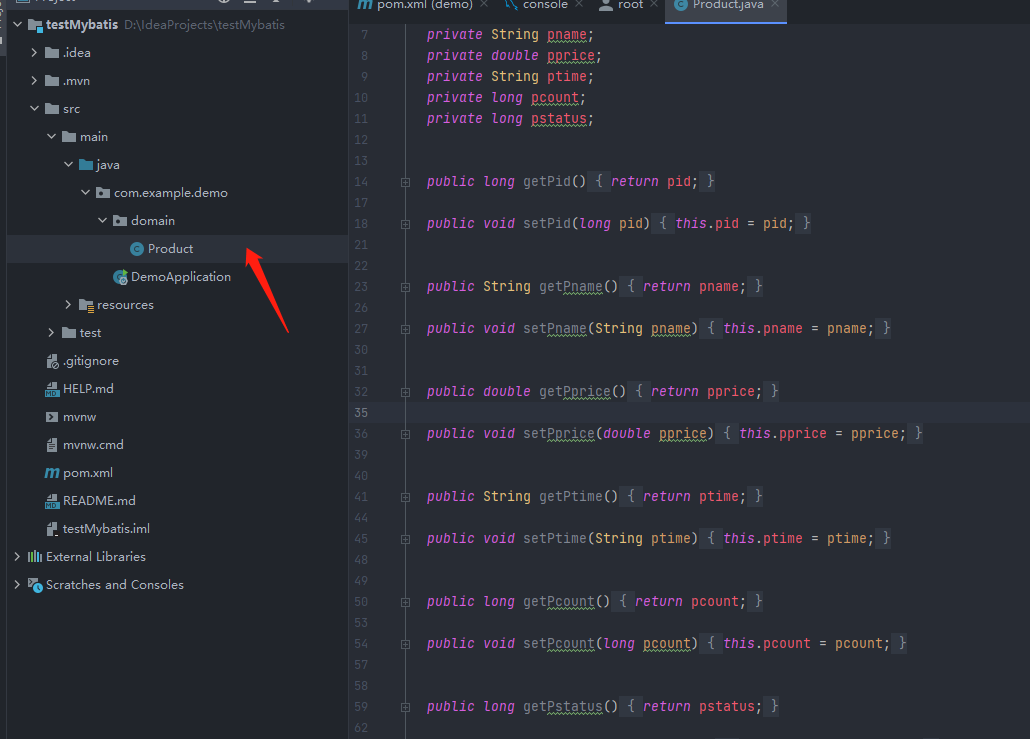The width and height of the screenshot is (1030, 739).
Task: Select the Product class file icon
Action: point(137,249)
